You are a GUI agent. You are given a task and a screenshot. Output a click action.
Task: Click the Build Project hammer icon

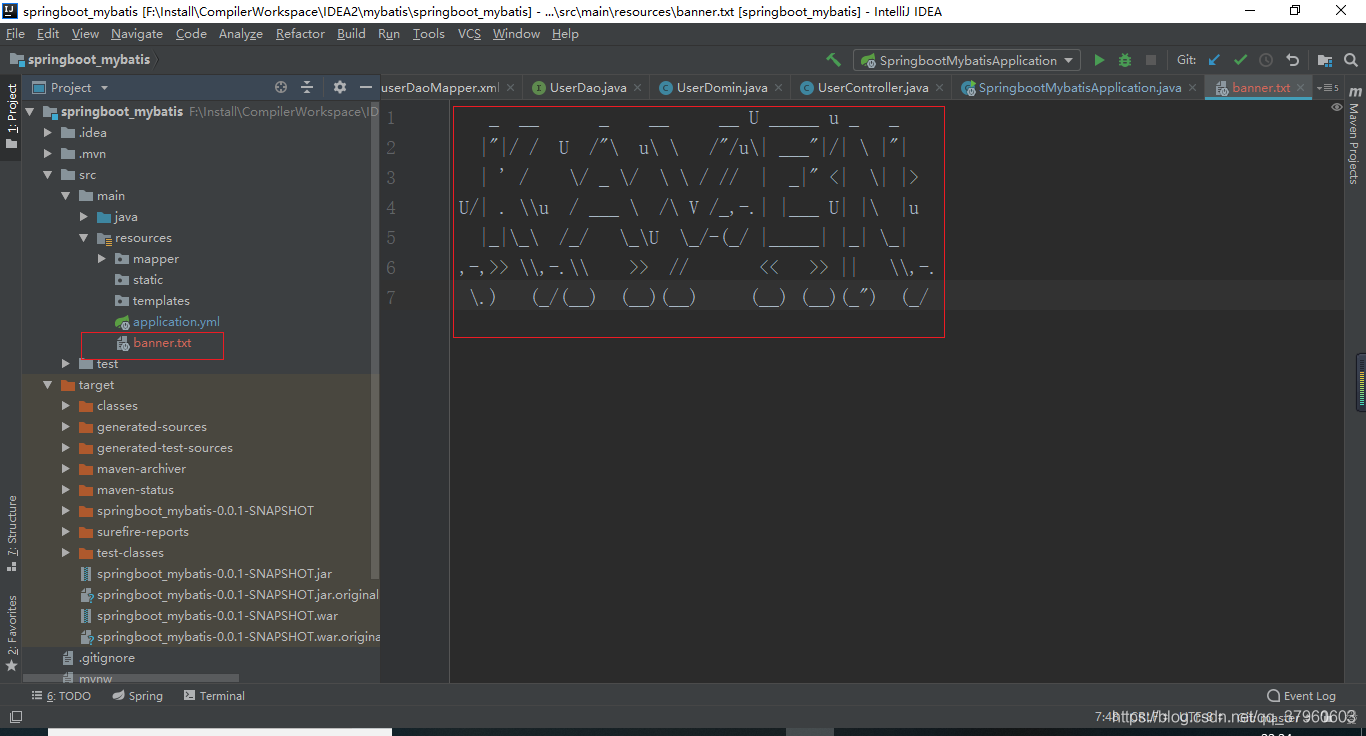pyautogui.click(x=833, y=60)
